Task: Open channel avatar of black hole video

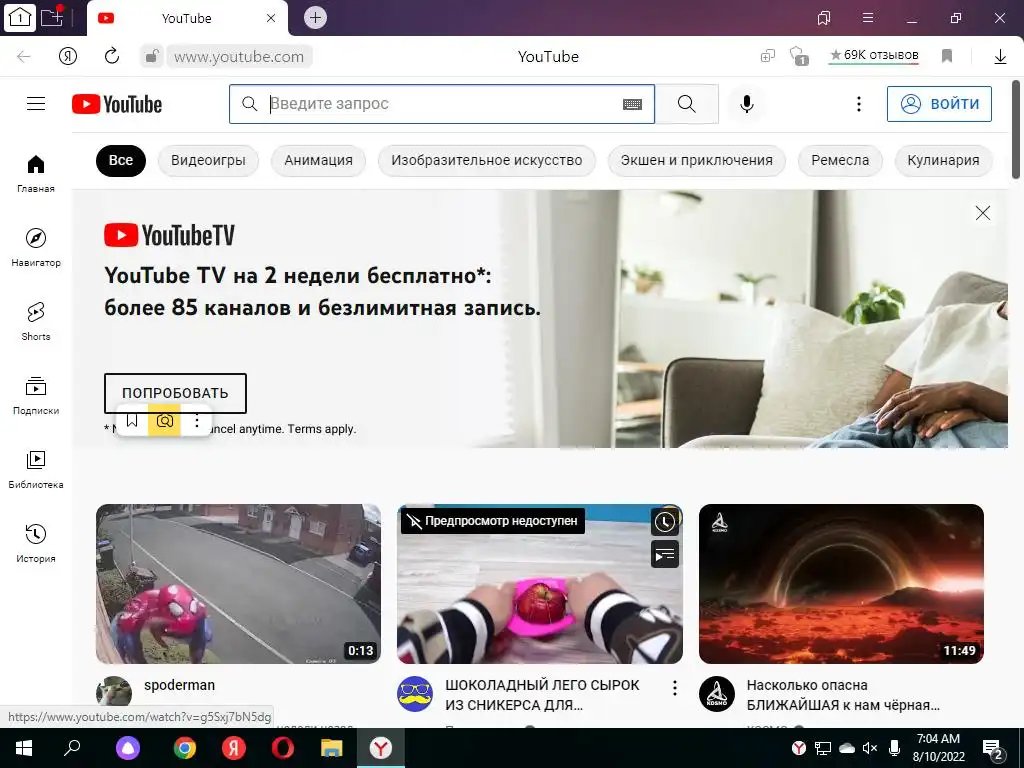Action: 716,694
